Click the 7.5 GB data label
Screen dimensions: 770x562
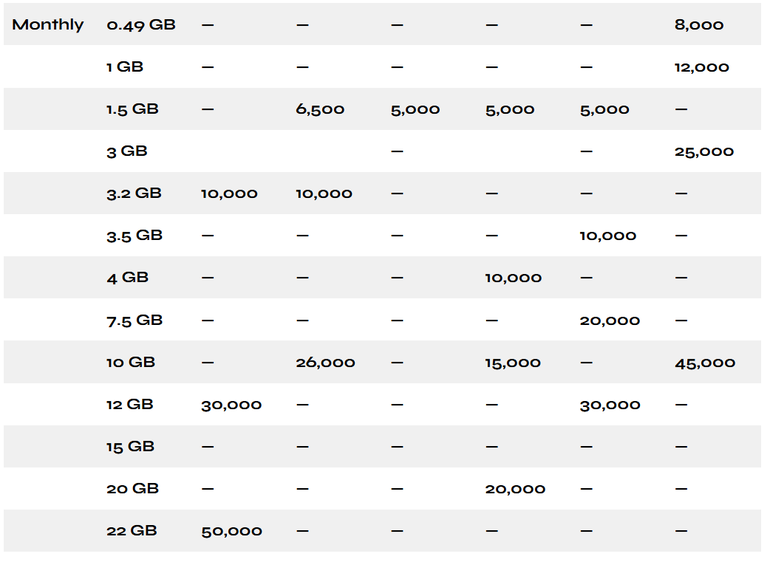click(x=135, y=320)
